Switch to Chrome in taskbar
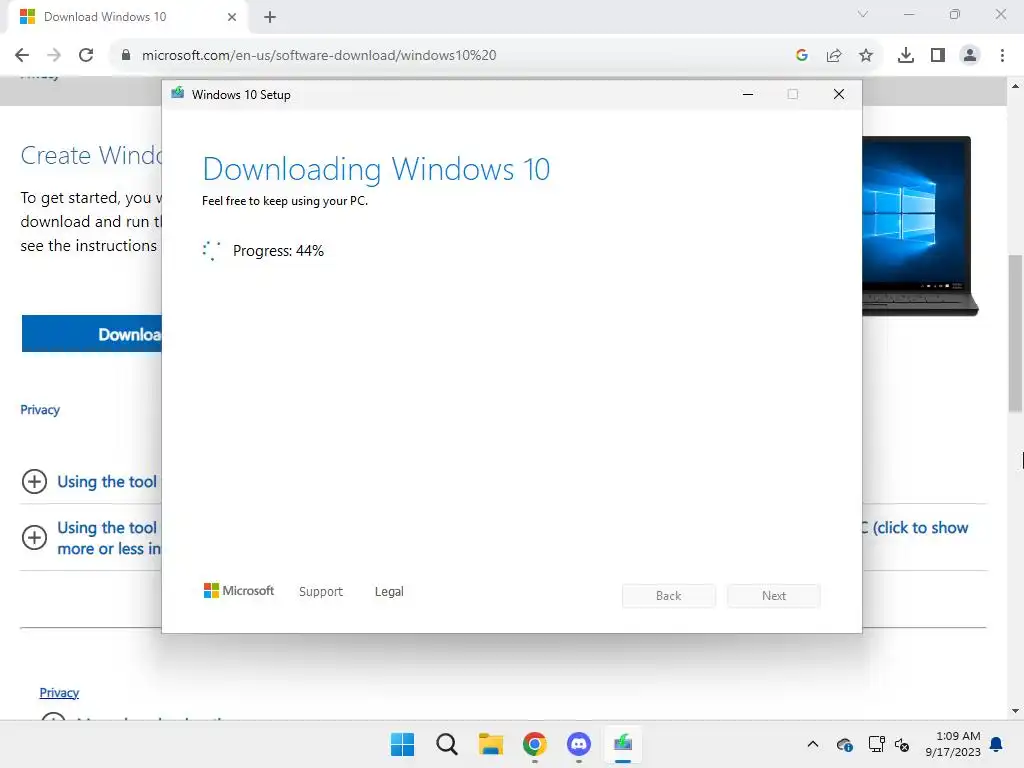1024x768 pixels. tap(535, 744)
